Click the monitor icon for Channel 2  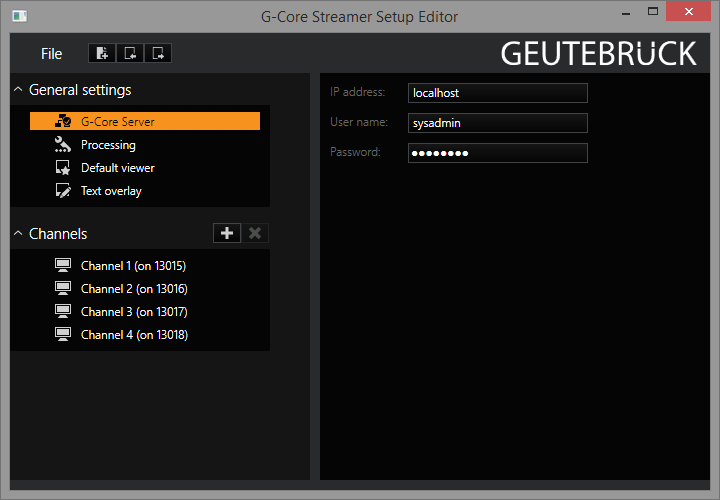[63, 288]
